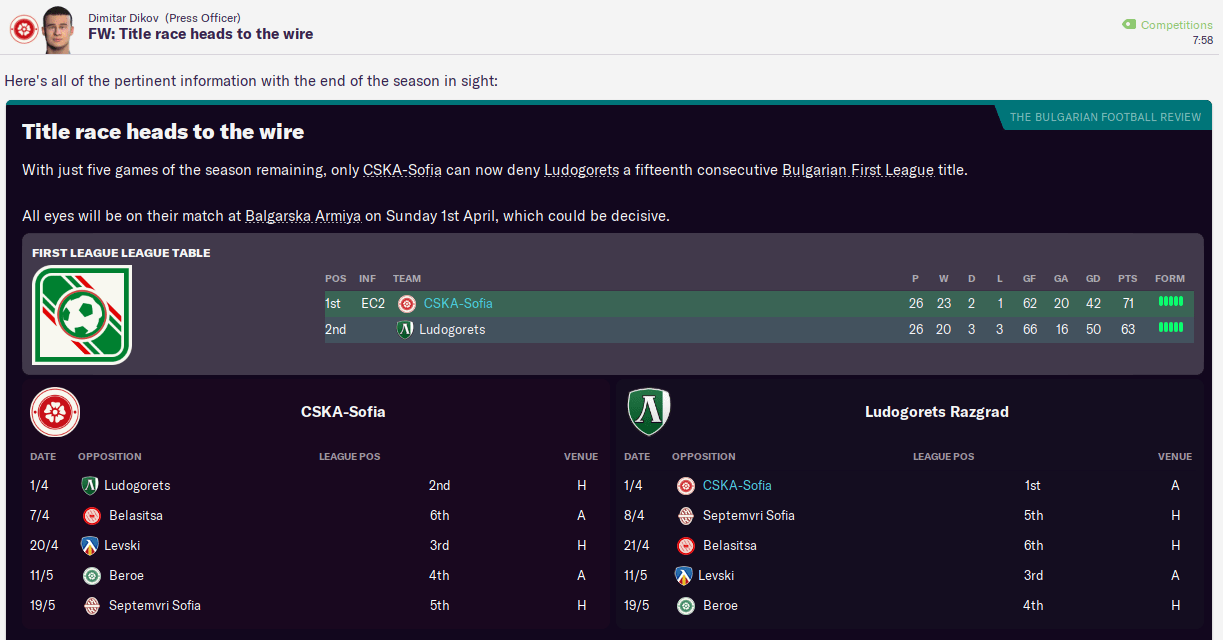Open the Ludogorets link in the article text
The image size is (1223, 640).
(581, 170)
